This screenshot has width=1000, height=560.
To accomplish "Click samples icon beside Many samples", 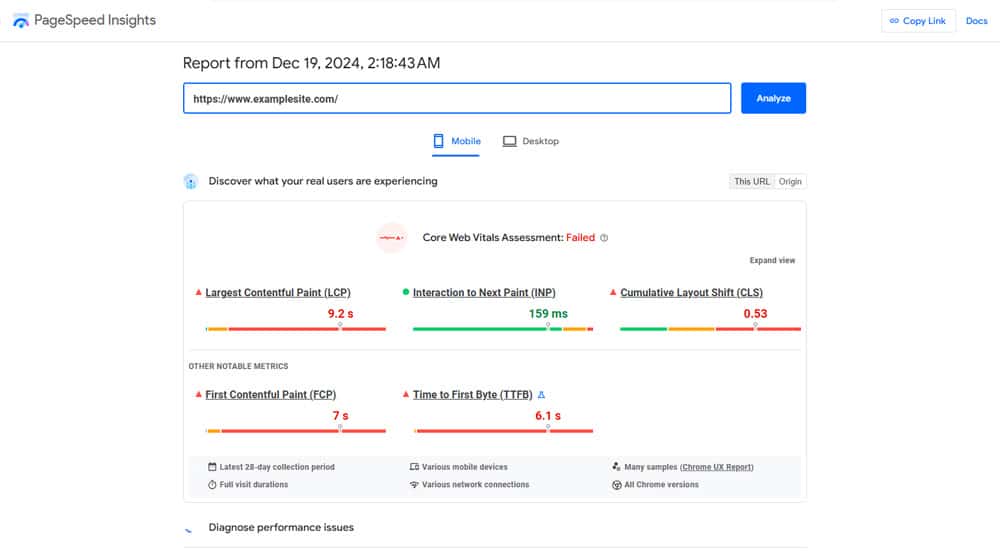I will [x=616, y=467].
